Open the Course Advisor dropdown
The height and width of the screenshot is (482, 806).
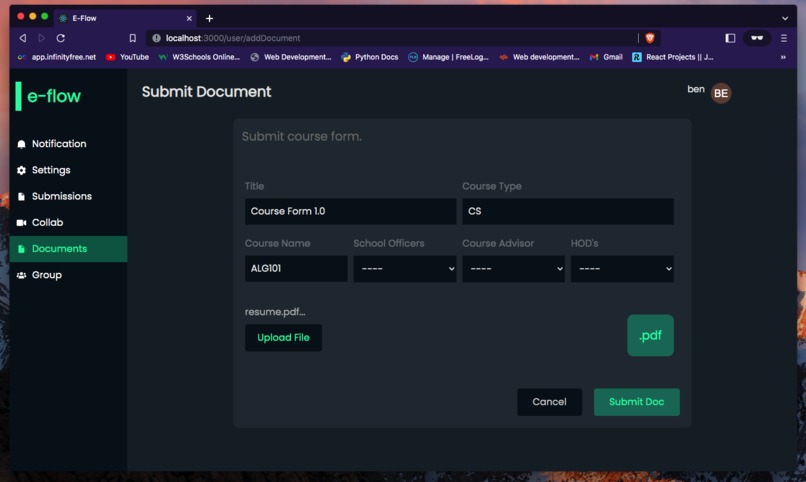514,269
